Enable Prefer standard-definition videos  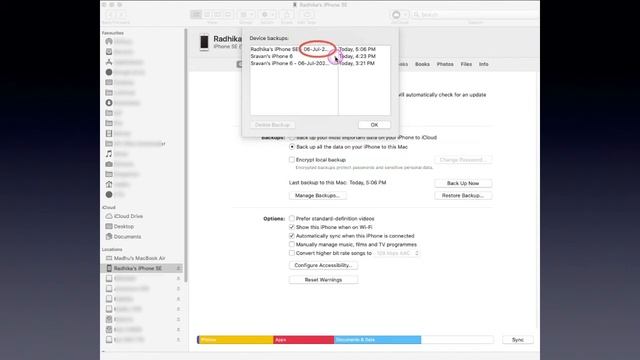tap(292, 218)
